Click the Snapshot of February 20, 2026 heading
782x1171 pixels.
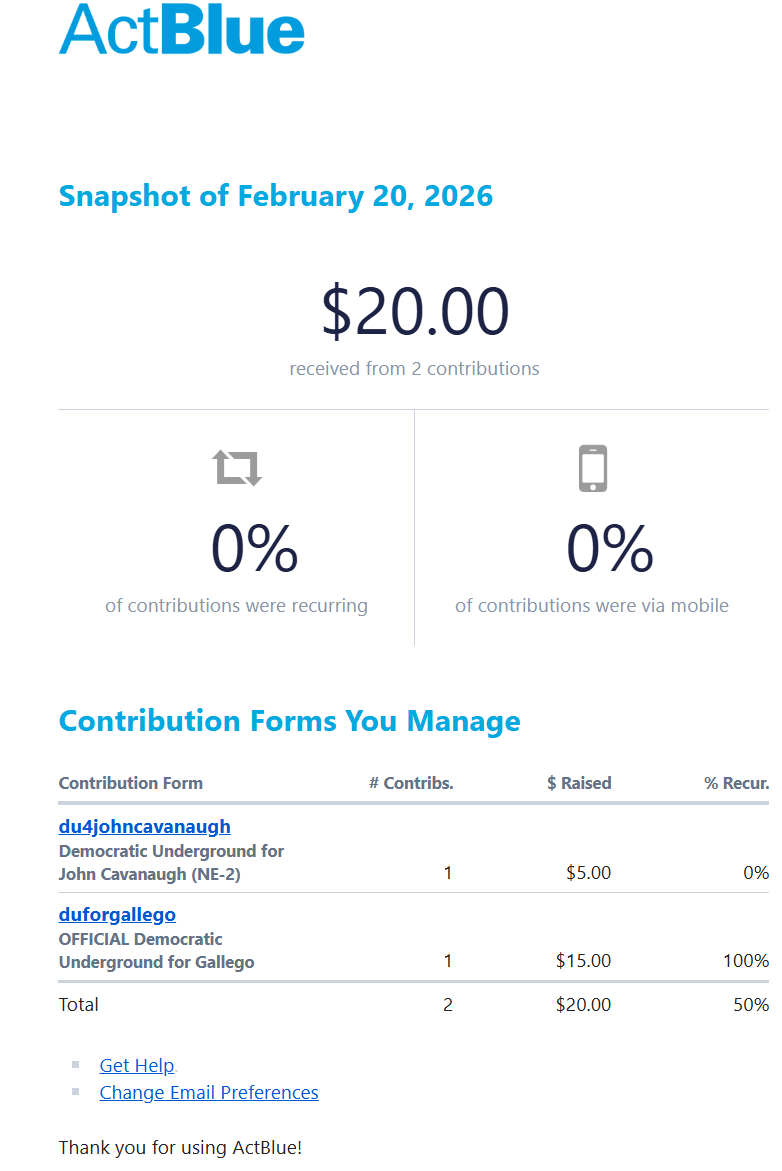(276, 195)
